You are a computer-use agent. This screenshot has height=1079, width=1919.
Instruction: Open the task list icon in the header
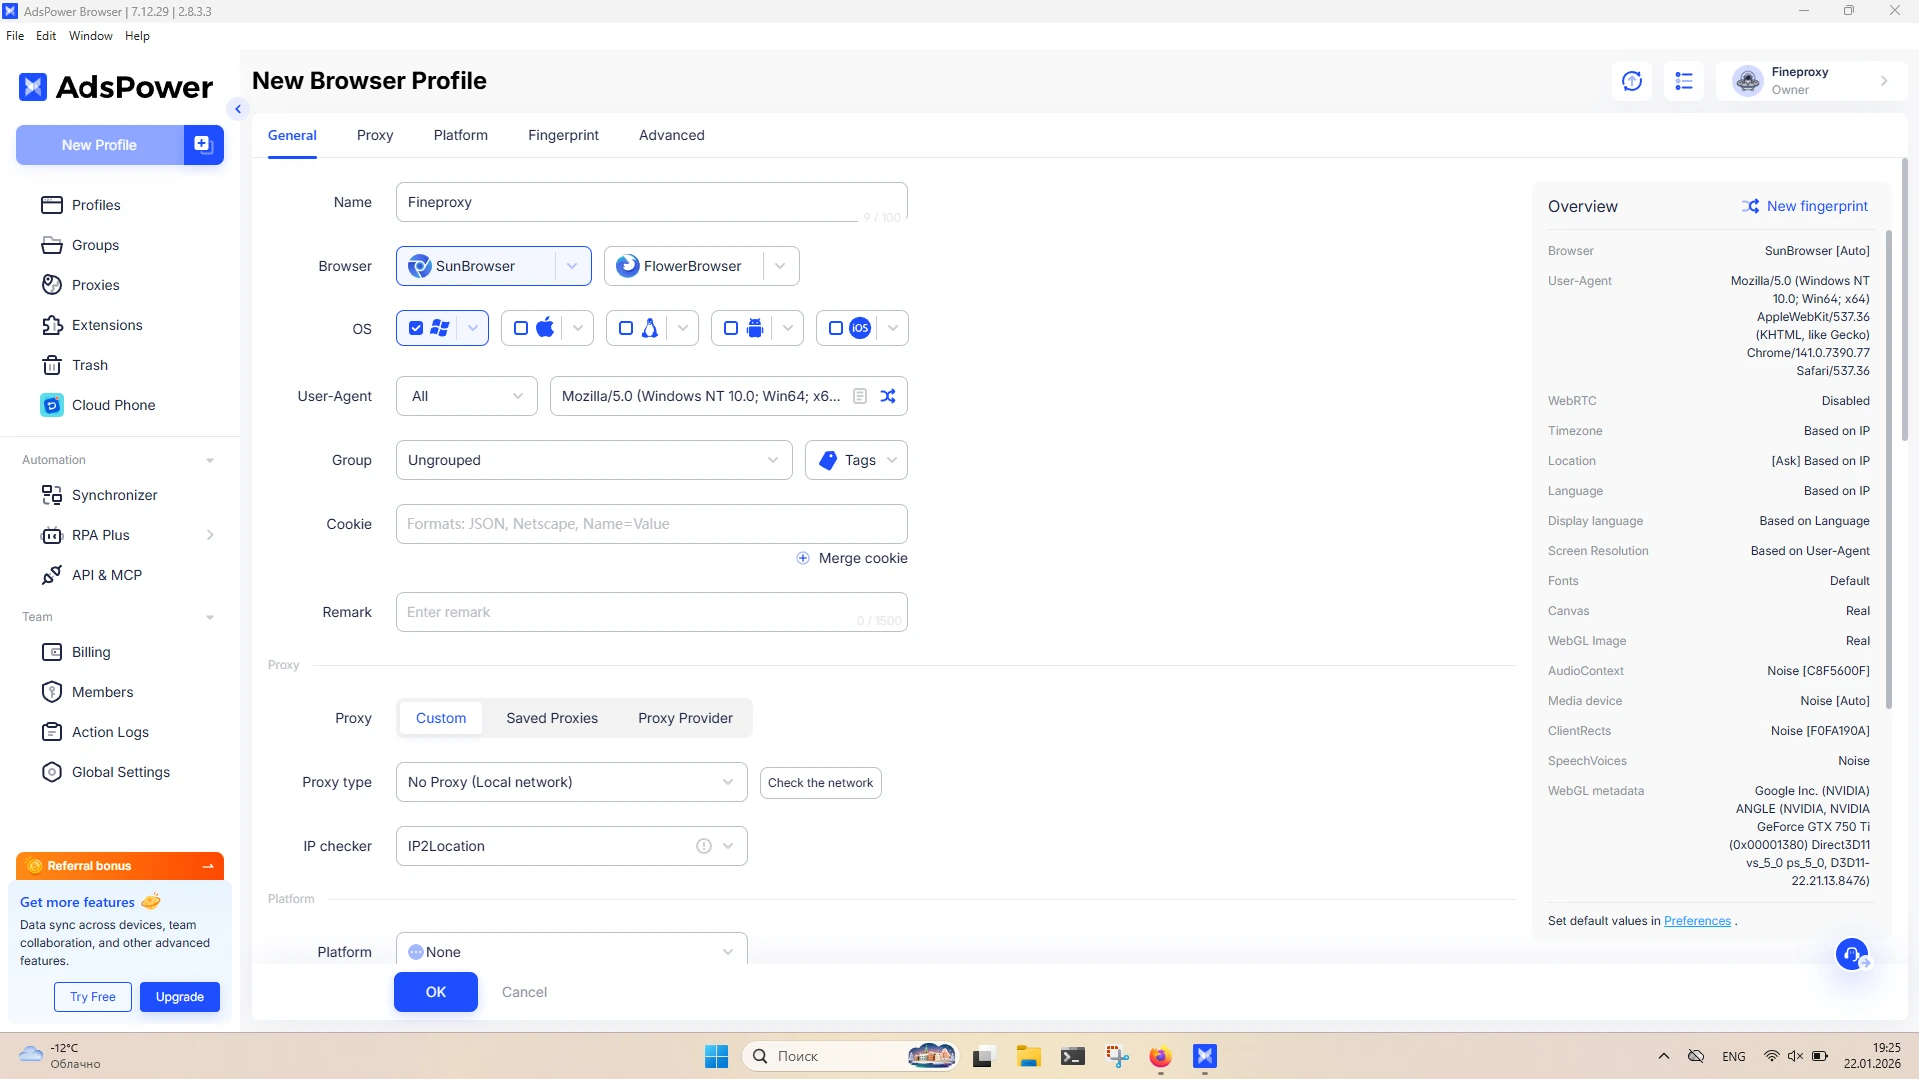pyautogui.click(x=1684, y=81)
